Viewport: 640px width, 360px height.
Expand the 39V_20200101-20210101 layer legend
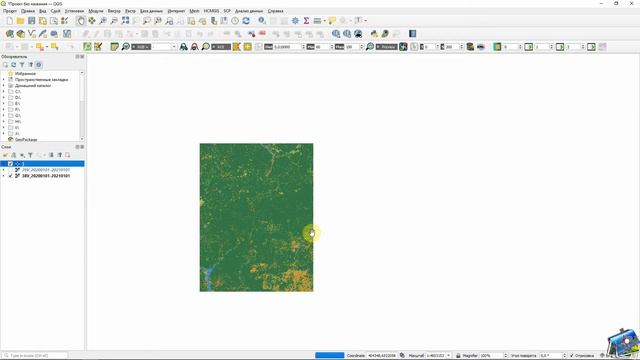click(x=4, y=170)
